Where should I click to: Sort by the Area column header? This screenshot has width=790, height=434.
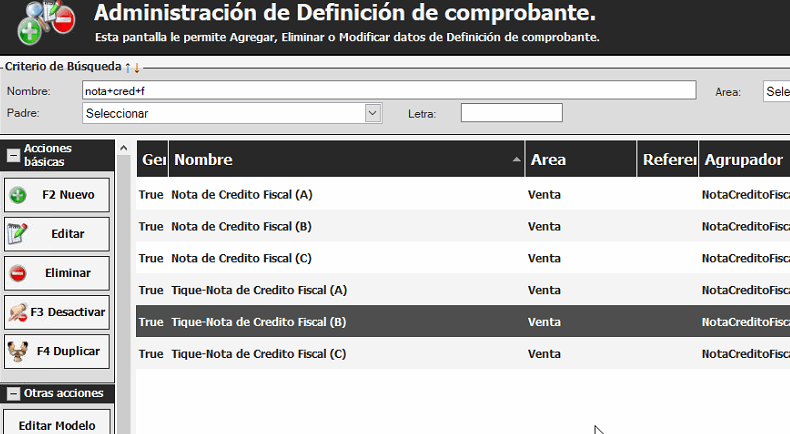click(580, 160)
